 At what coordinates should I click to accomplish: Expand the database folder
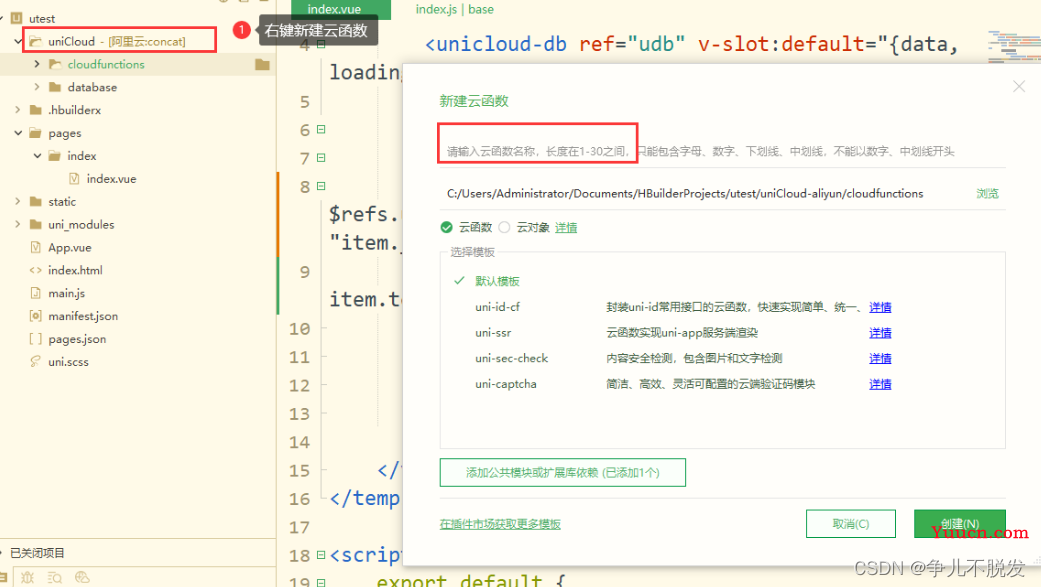[x=37, y=87]
